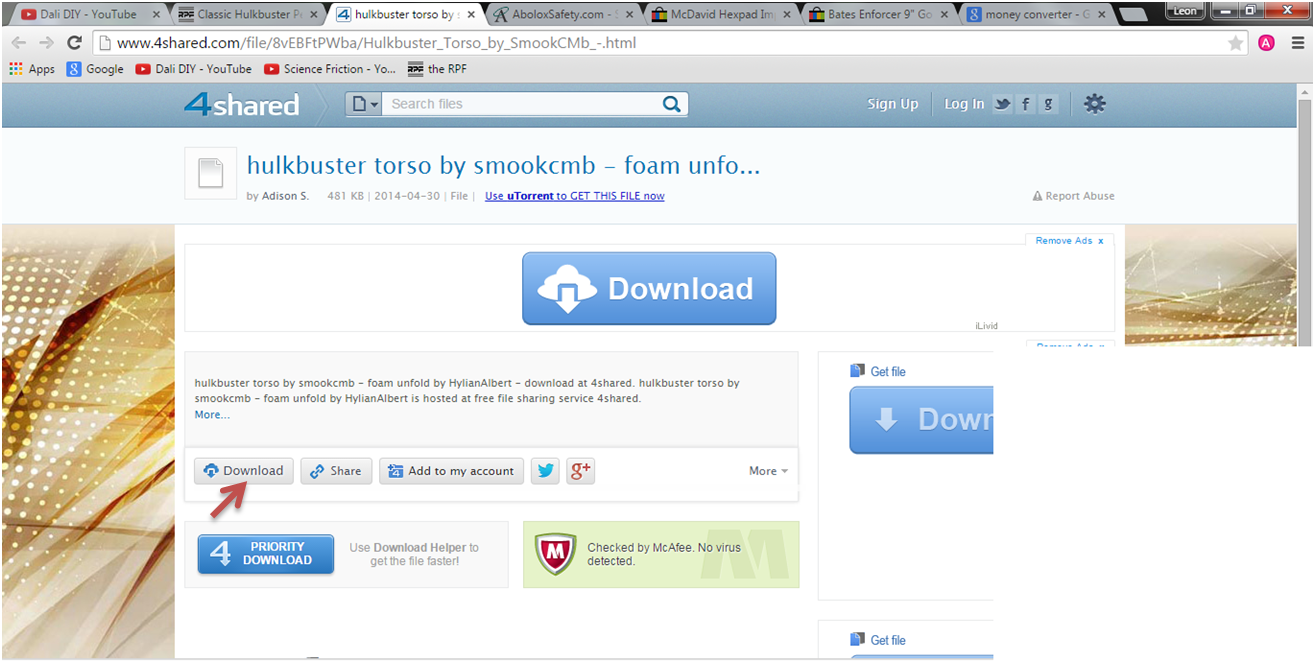The image size is (1315, 664).
Task: Click the author name Adison S.
Action: [x=286, y=196]
